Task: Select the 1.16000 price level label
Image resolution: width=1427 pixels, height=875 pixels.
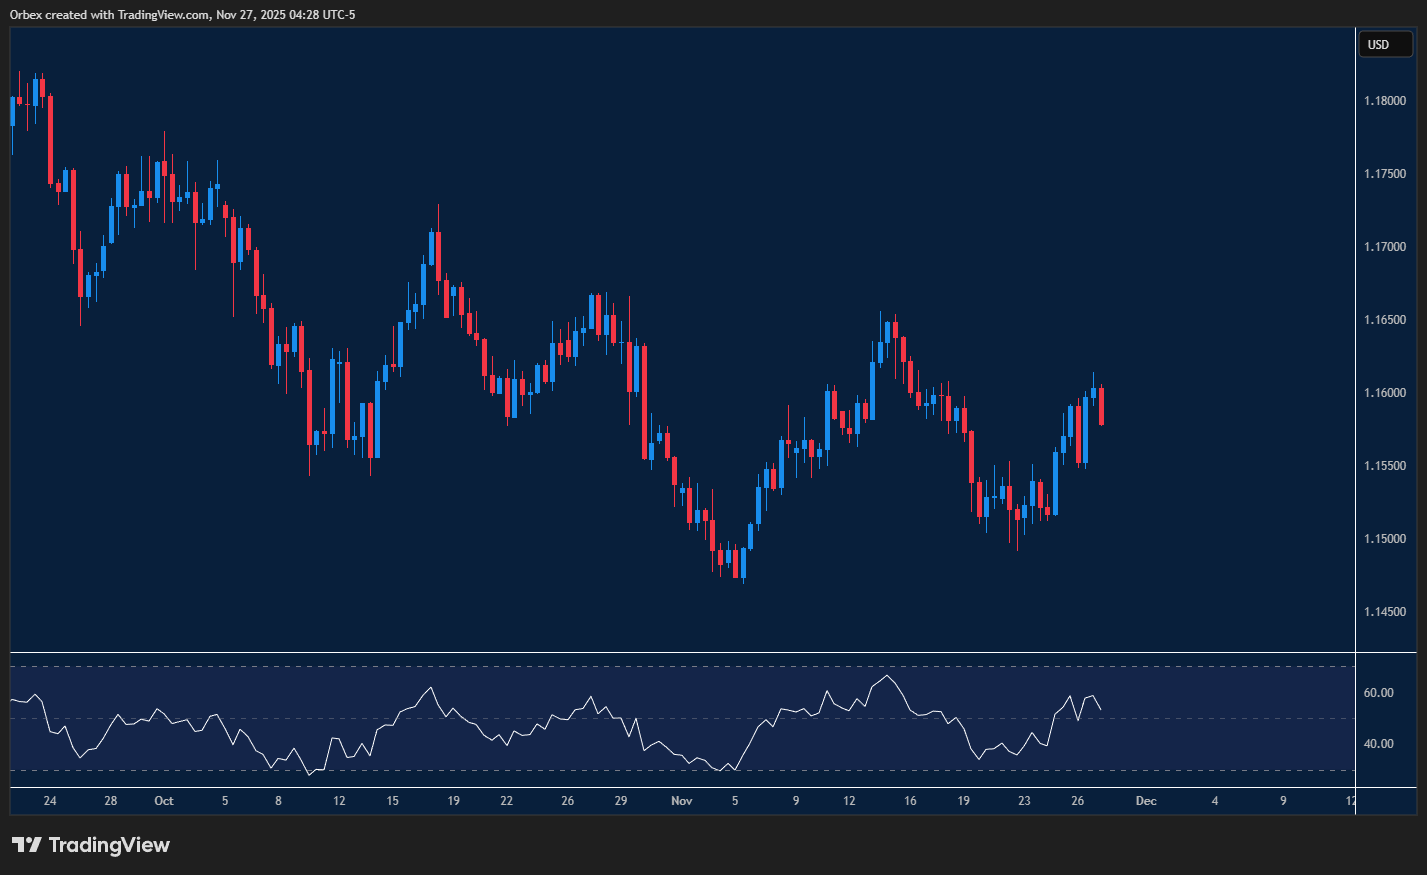Action: click(1385, 393)
